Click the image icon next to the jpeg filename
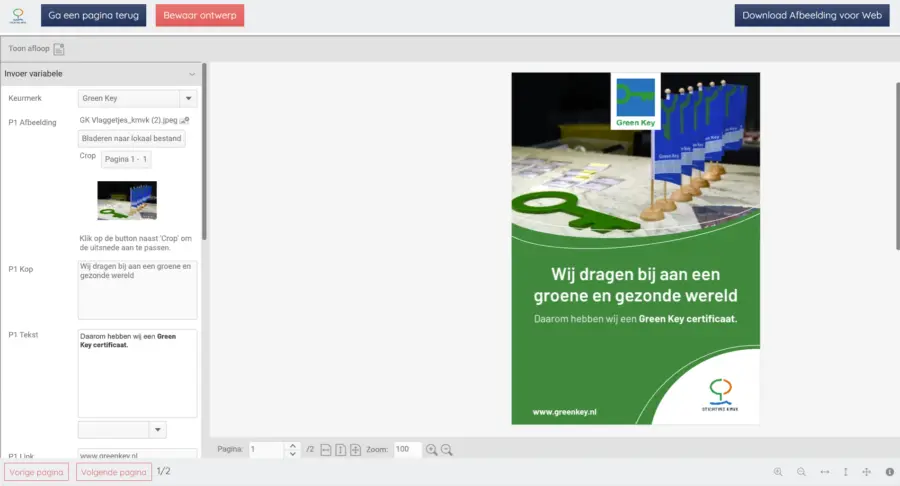The image size is (900, 486). (184, 121)
